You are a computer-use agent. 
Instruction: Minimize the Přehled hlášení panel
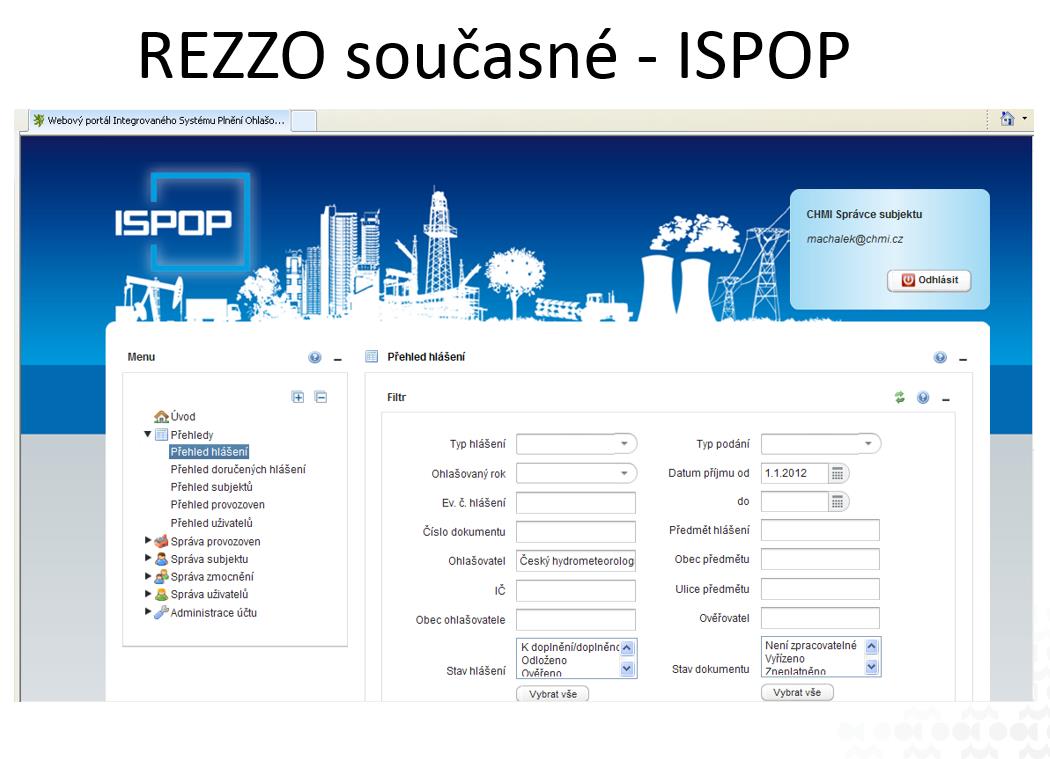[x=963, y=359]
